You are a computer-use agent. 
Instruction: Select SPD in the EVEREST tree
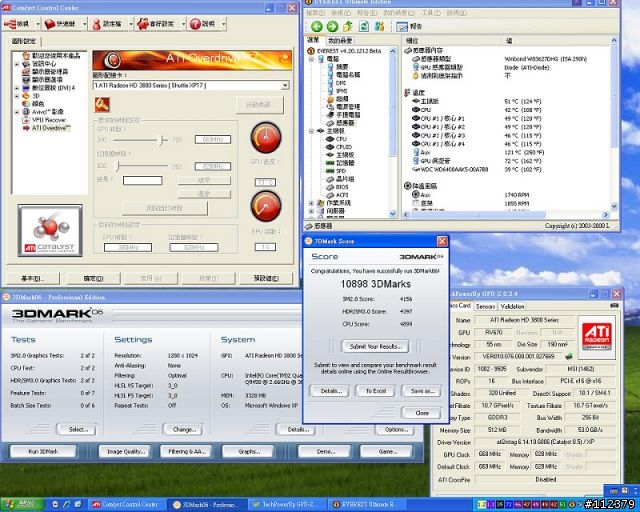pyautogui.click(x=341, y=171)
